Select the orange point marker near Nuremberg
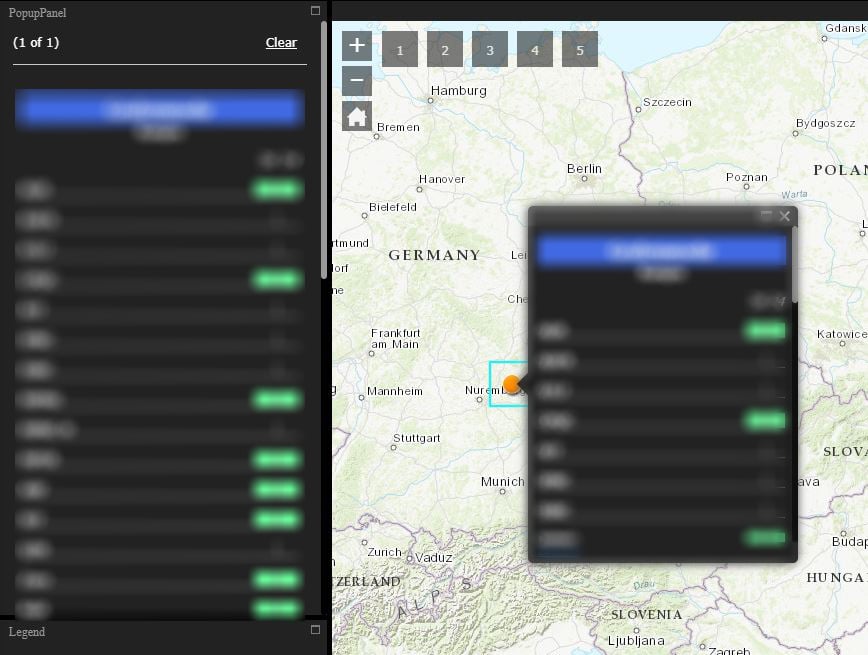Image resolution: width=868 pixels, height=655 pixels. 512,384
